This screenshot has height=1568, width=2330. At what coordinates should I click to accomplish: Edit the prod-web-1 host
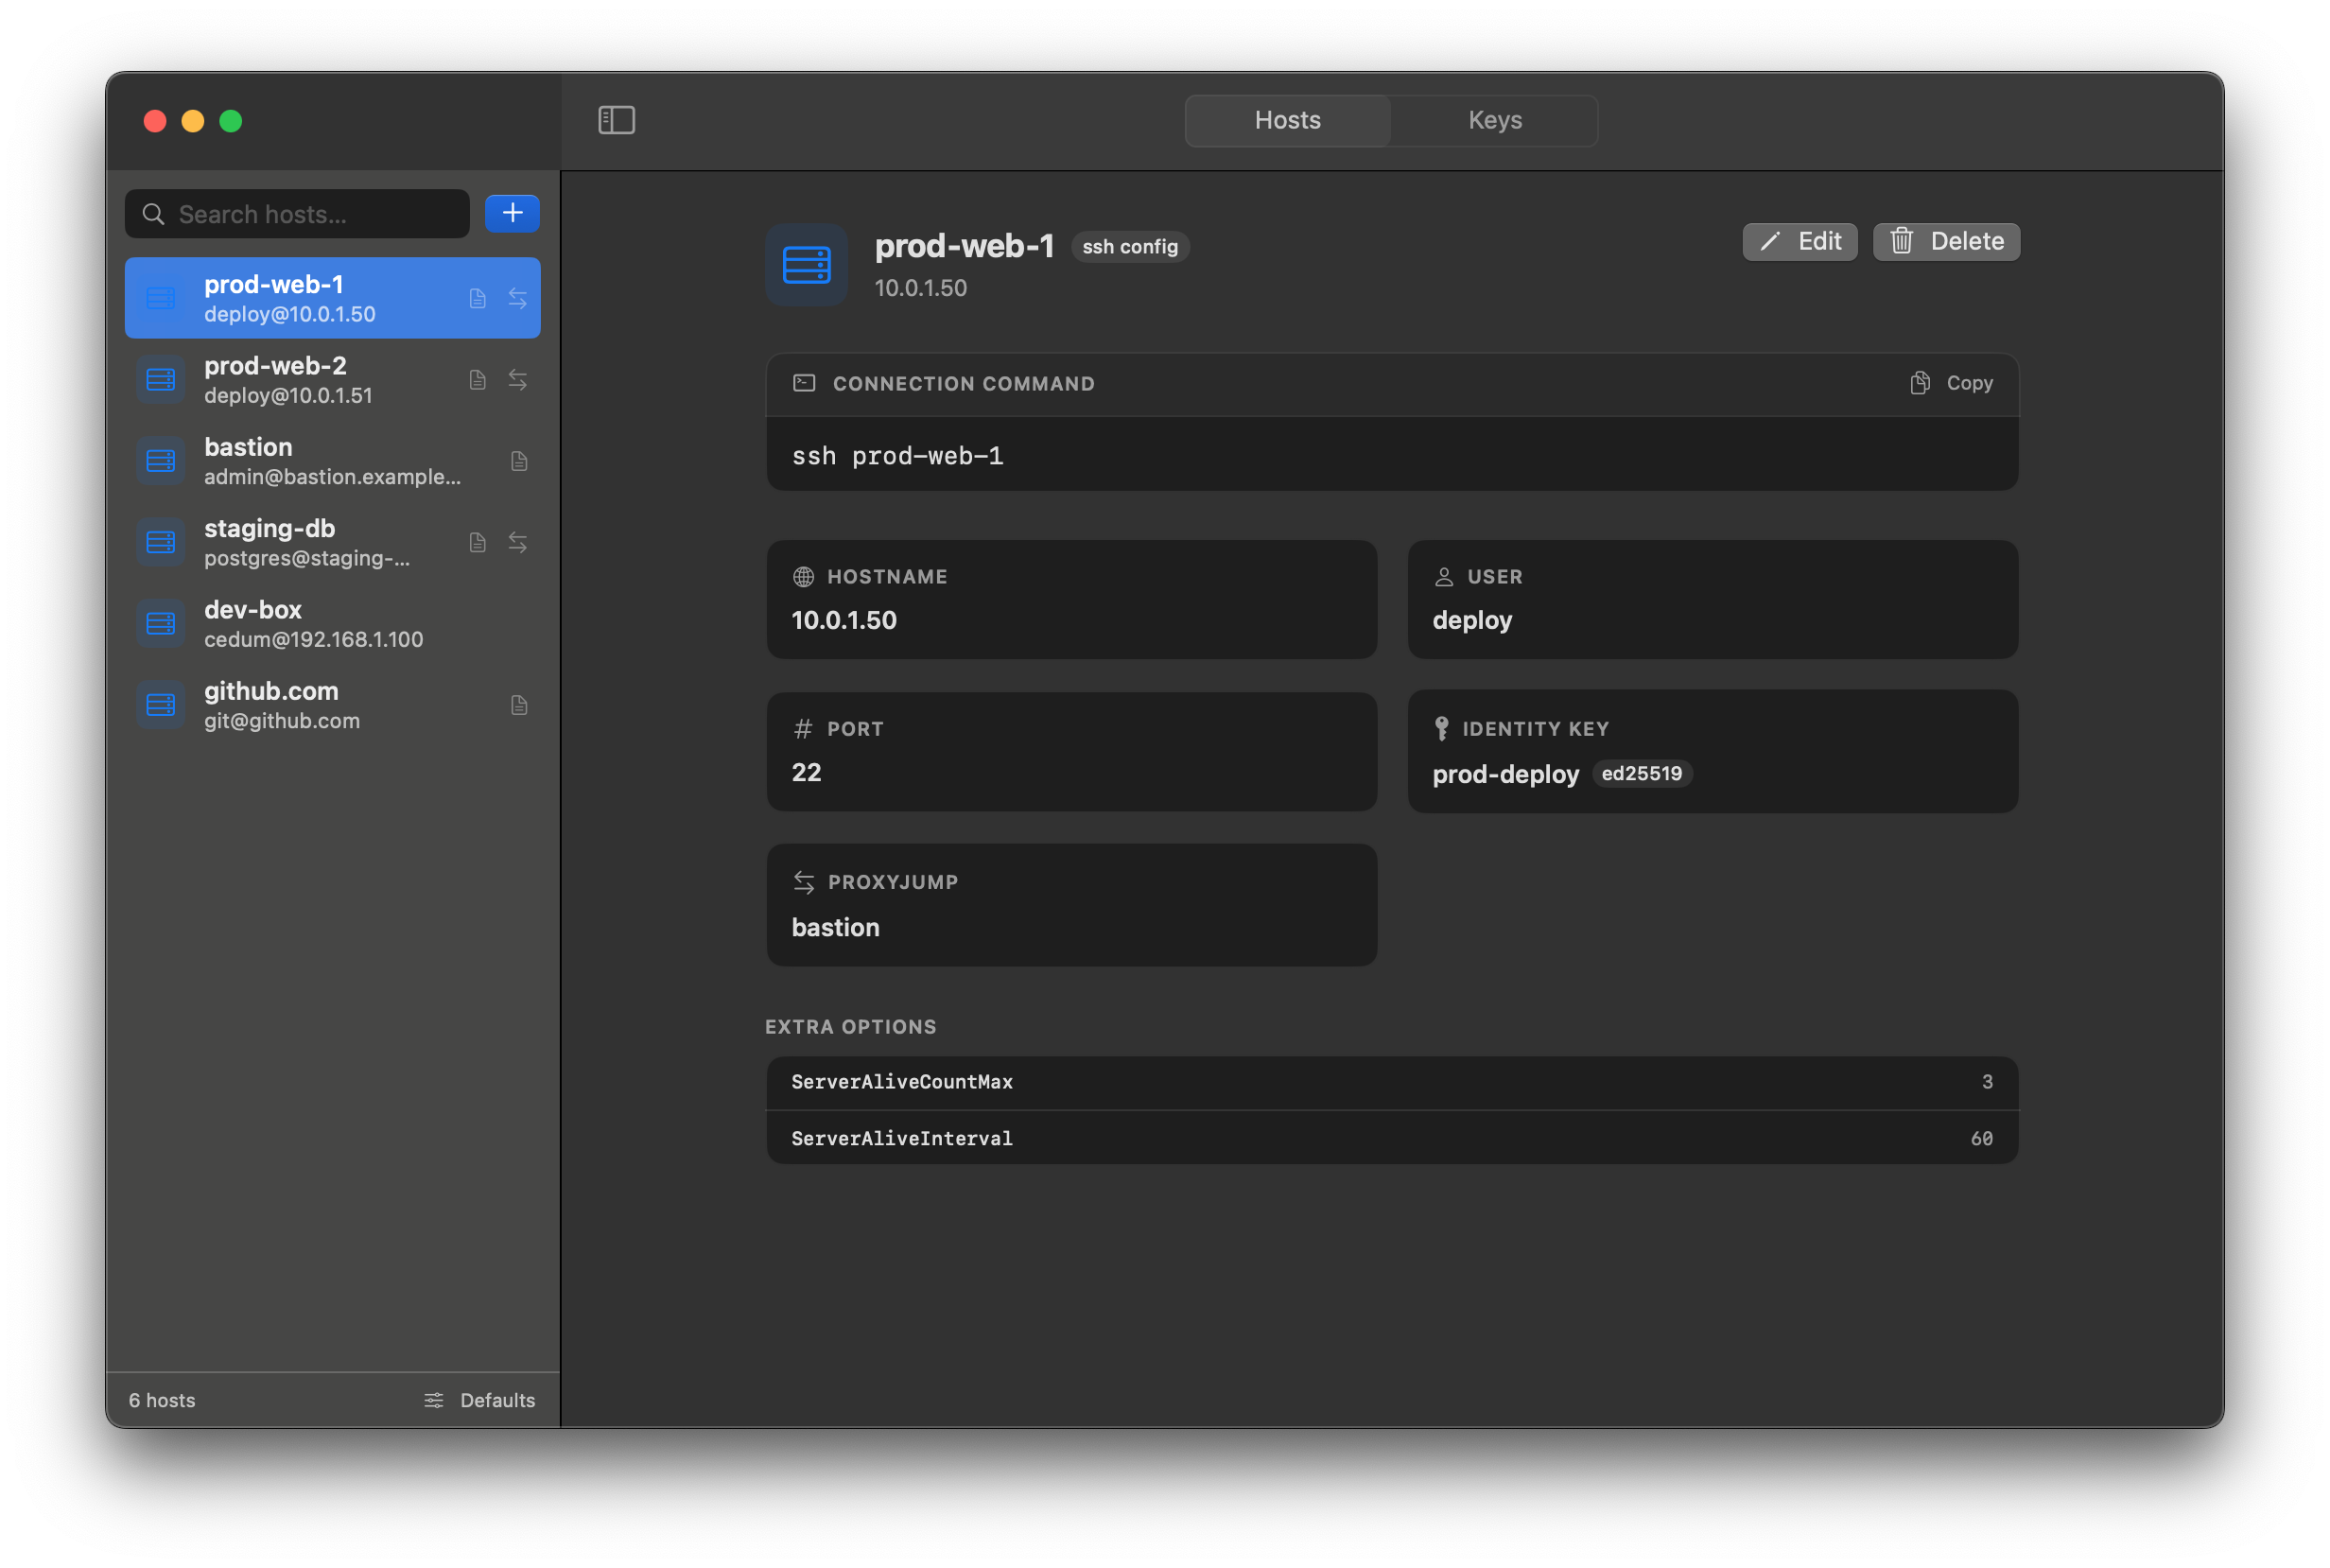1800,242
